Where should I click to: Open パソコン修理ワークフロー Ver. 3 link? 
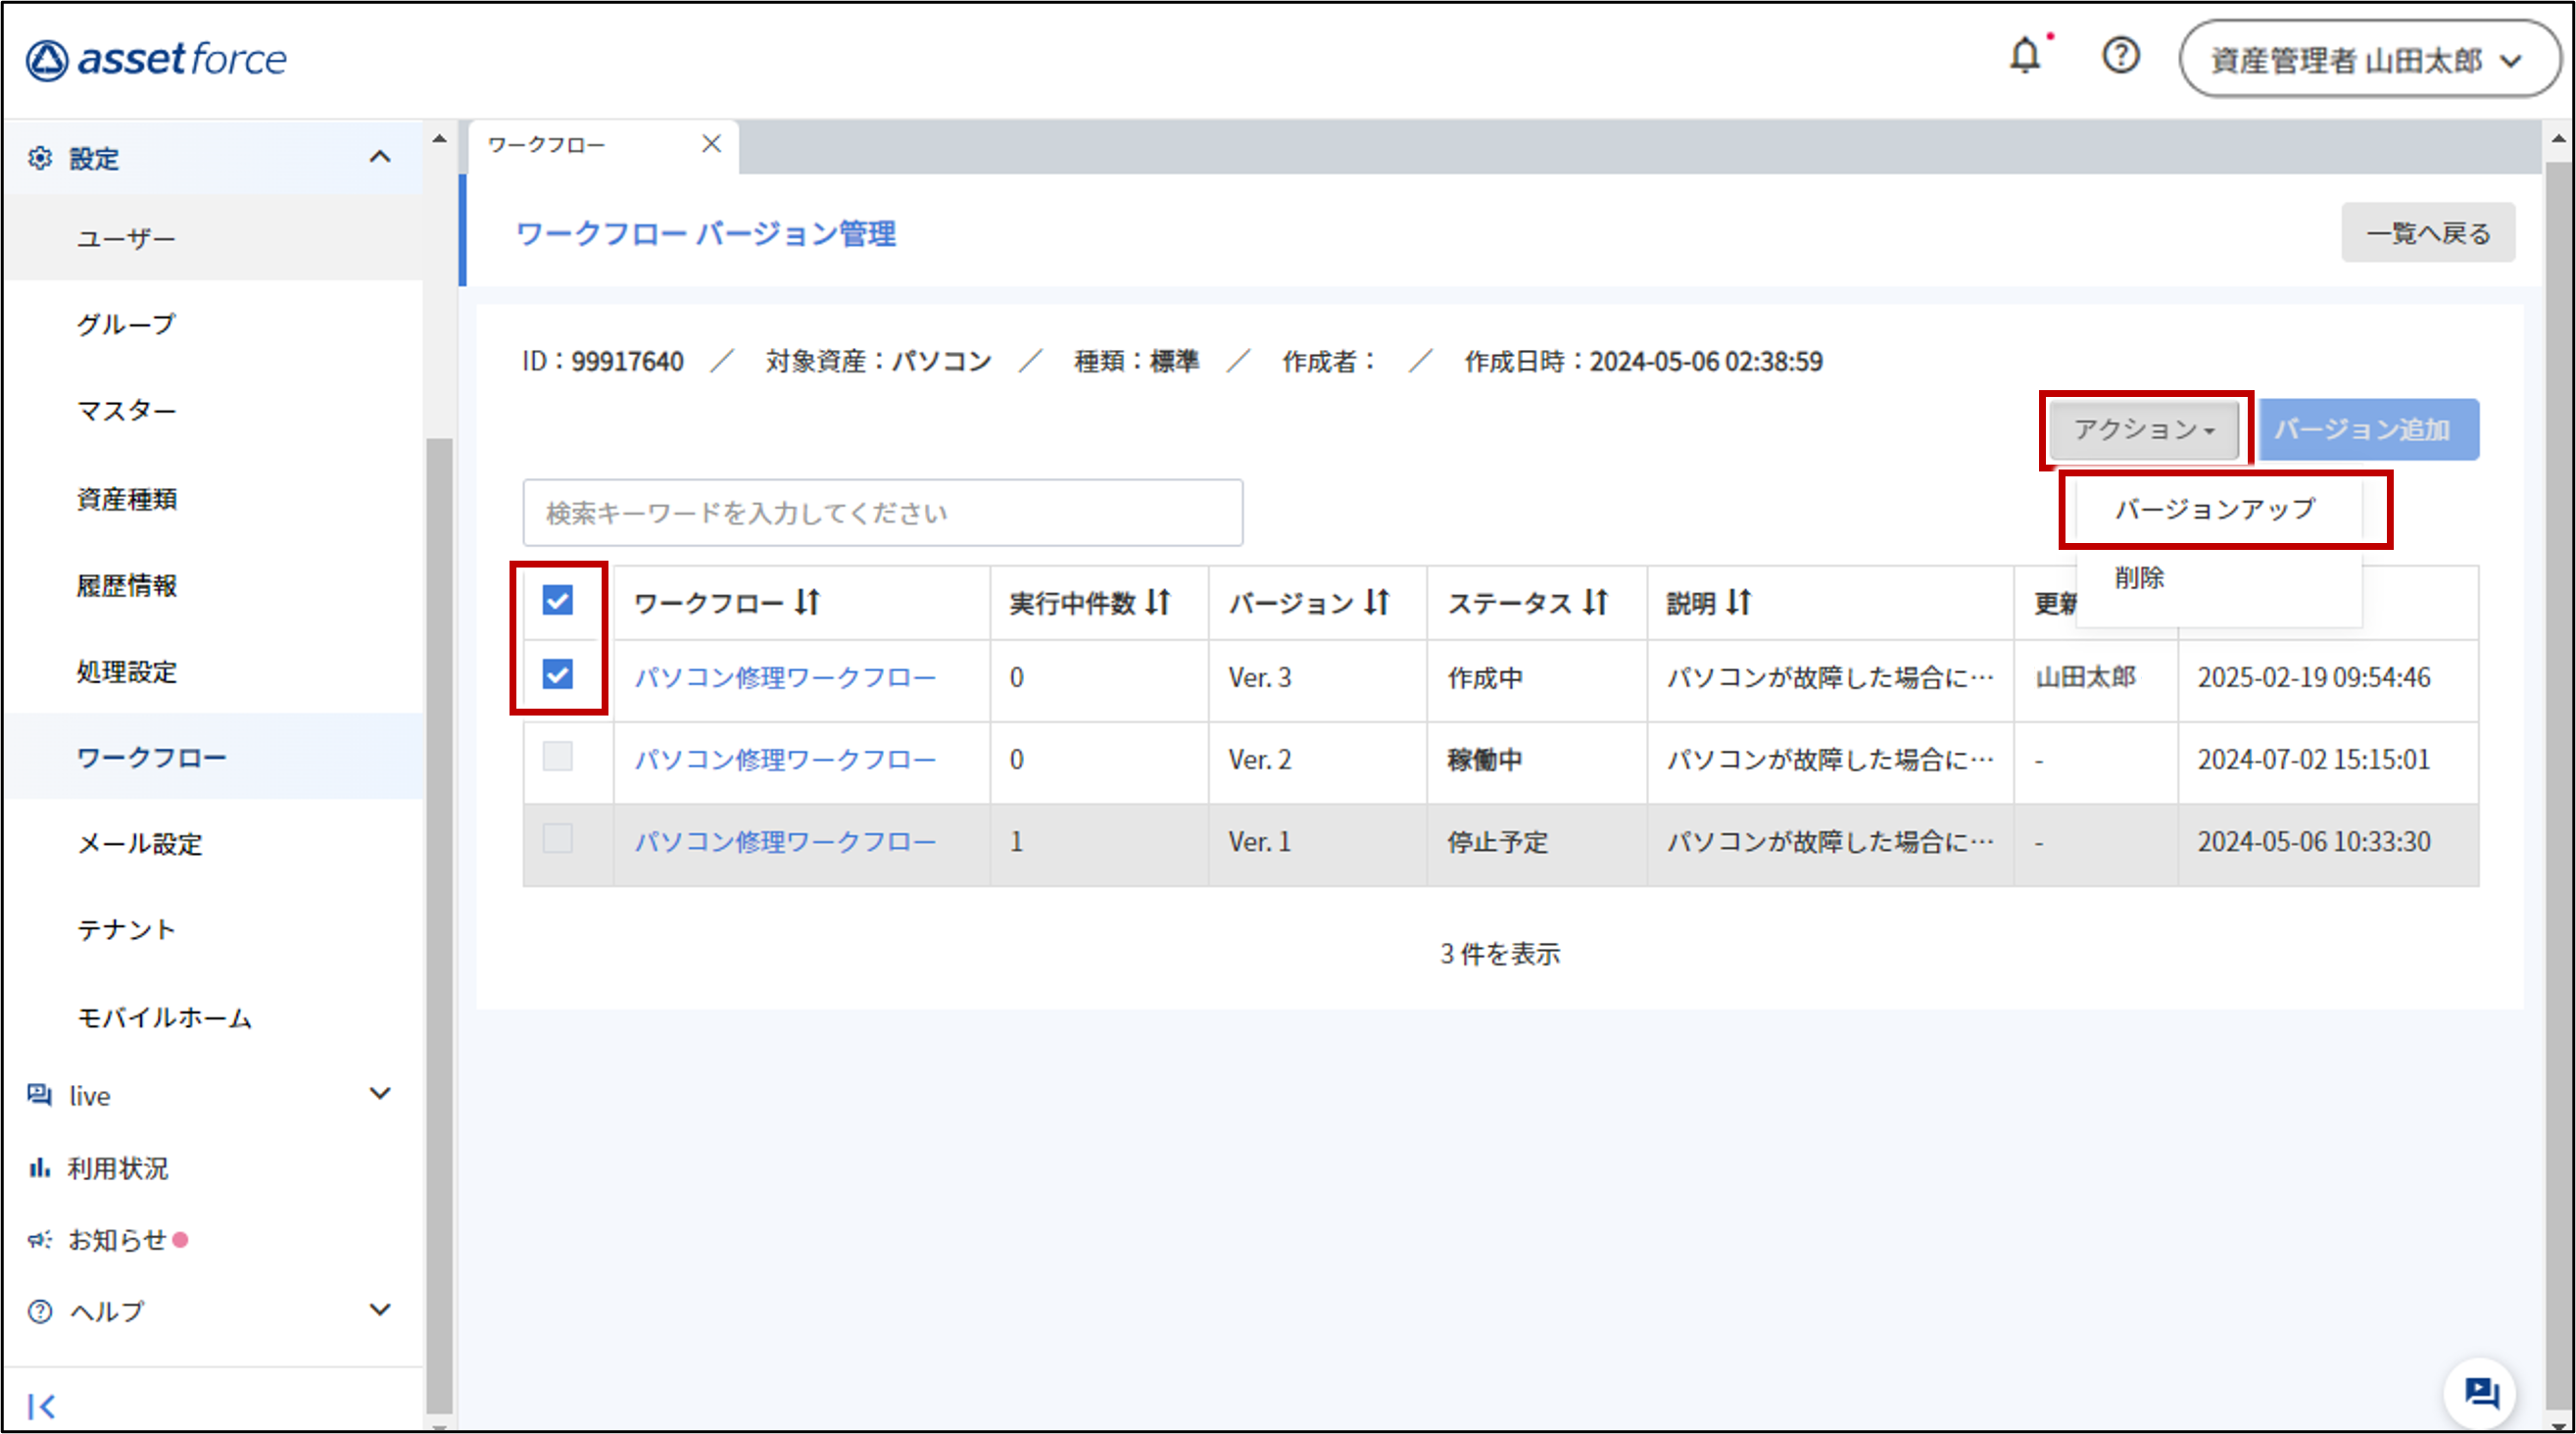point(785,678)
